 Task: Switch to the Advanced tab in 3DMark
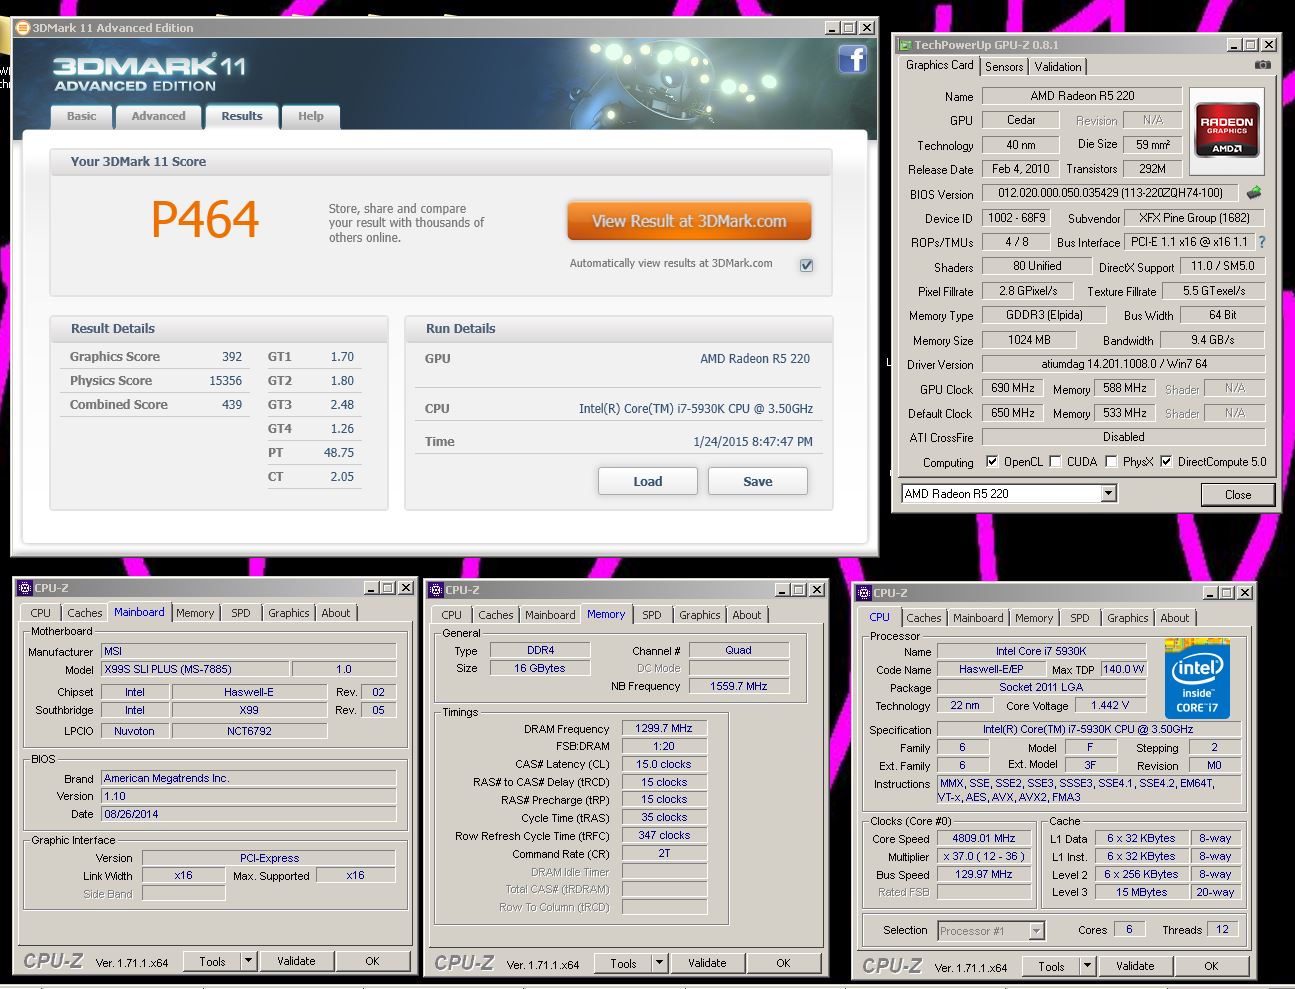click(x=158, y=116)
